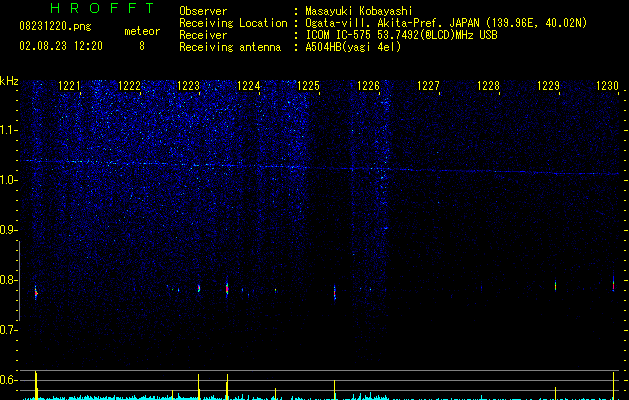Click the meteor echo at 1230
The height and width of the screenshot is (400, 629).
(x=613, y=284)
